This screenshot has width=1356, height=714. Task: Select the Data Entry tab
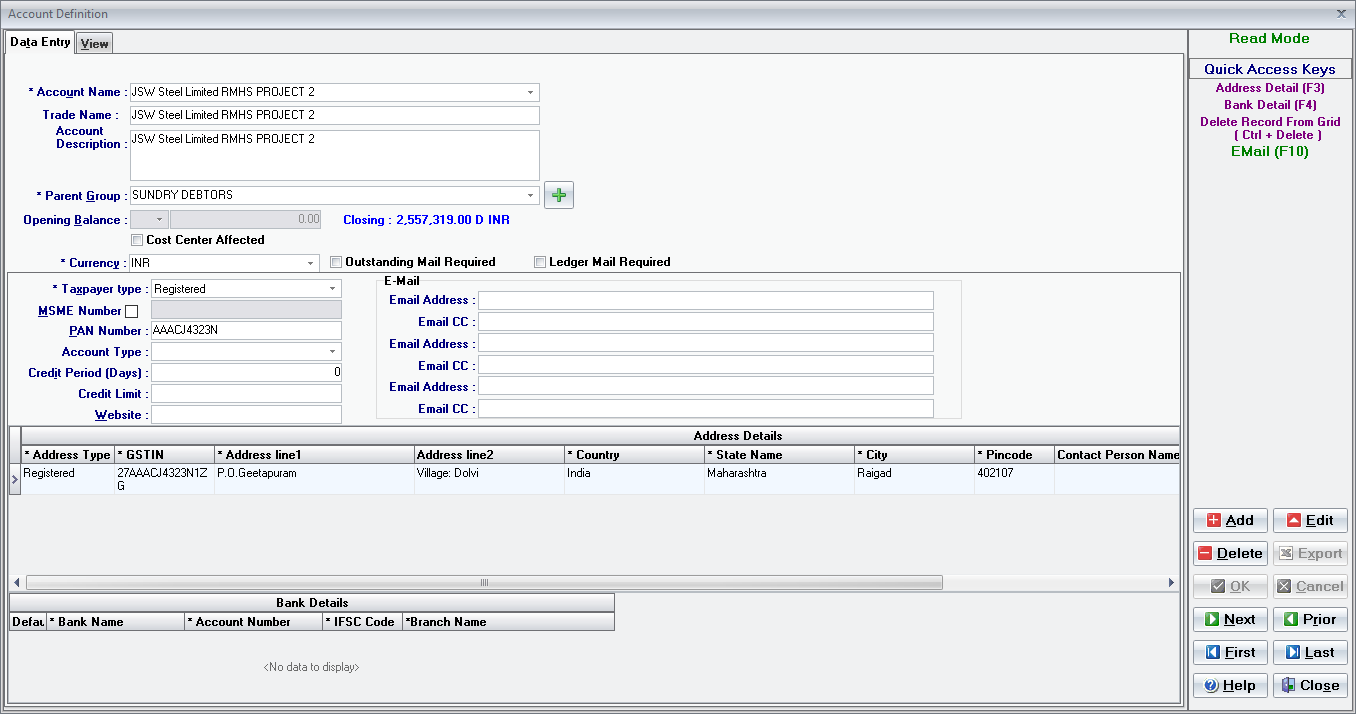tap(40, 42)
